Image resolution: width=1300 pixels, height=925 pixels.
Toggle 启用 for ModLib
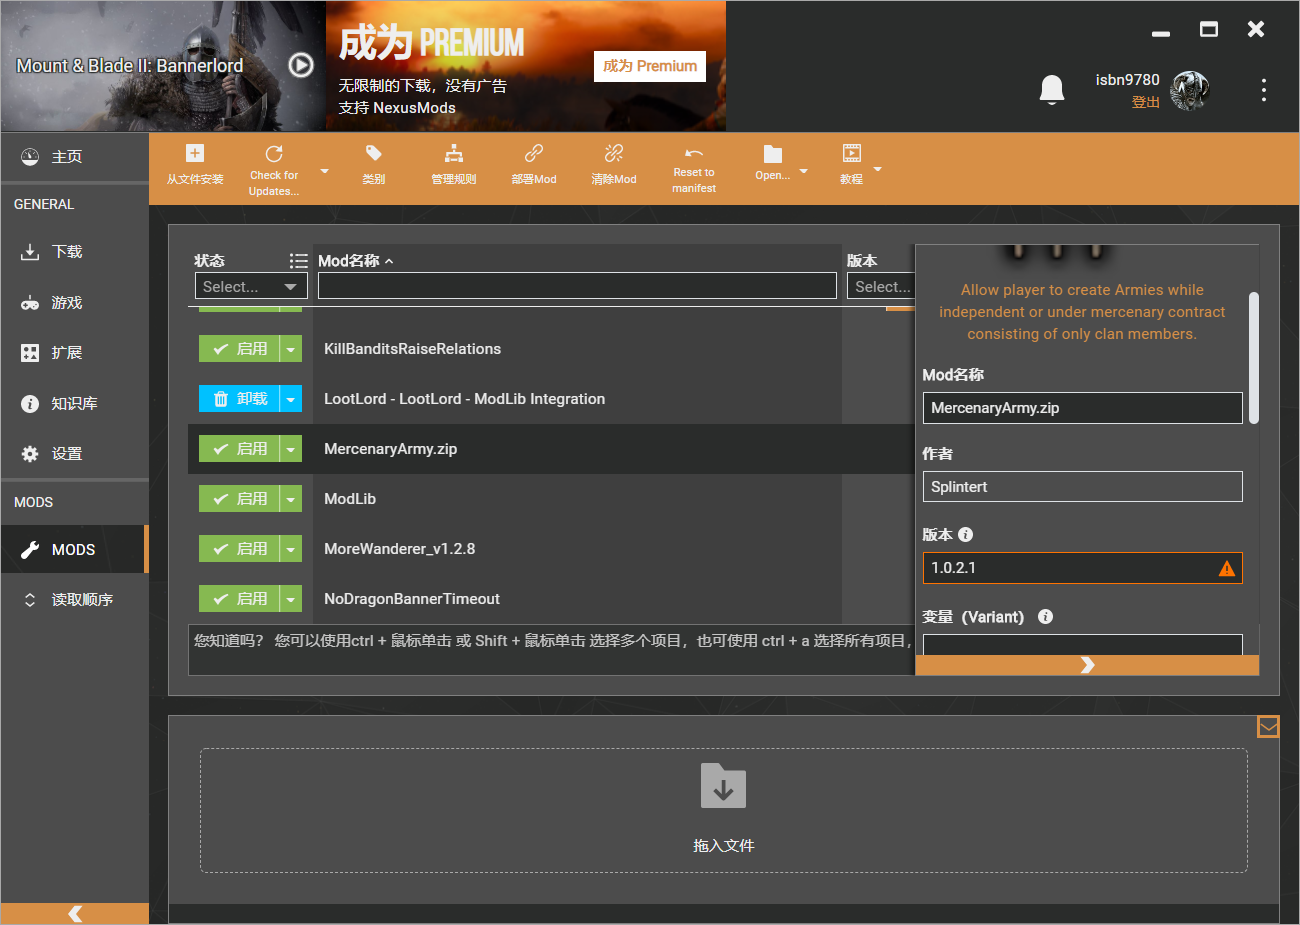pyautogui.click(x=239, y=499)
